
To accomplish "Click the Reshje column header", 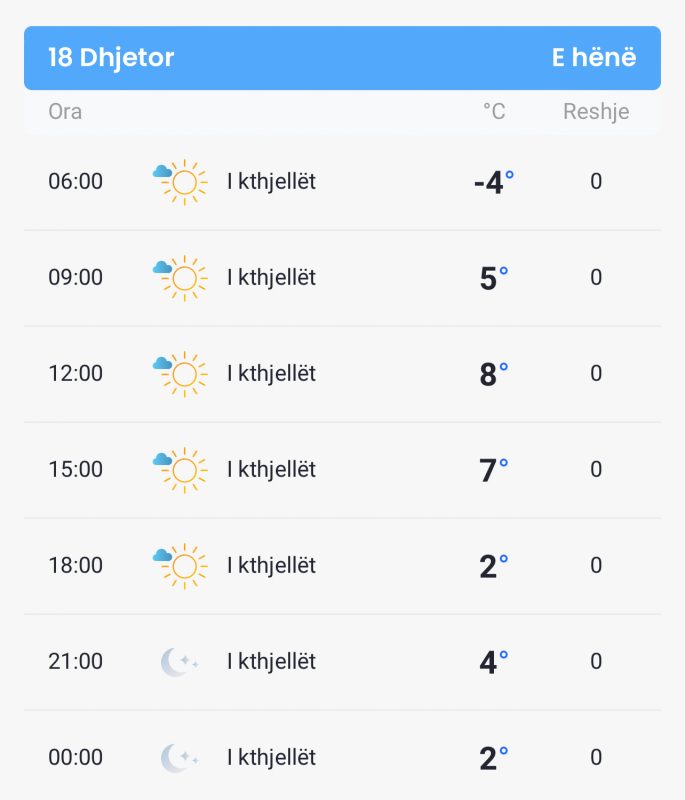I will pyautogui.click(x=596, y=112).
